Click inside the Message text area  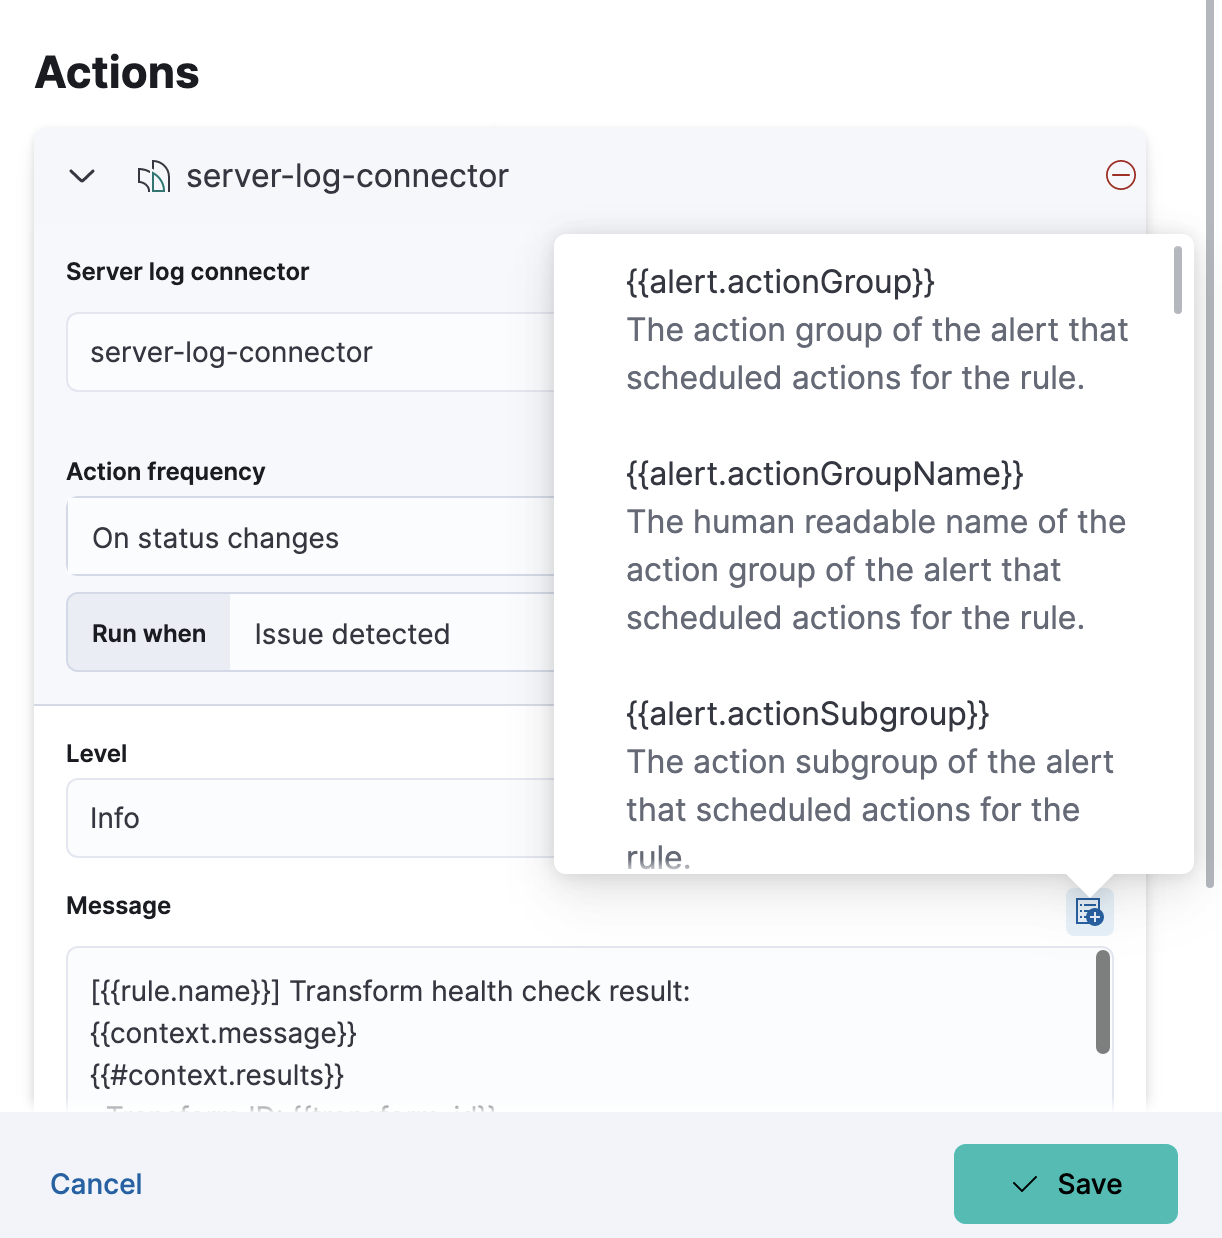pyautogui.click(x=580, y=1030)
